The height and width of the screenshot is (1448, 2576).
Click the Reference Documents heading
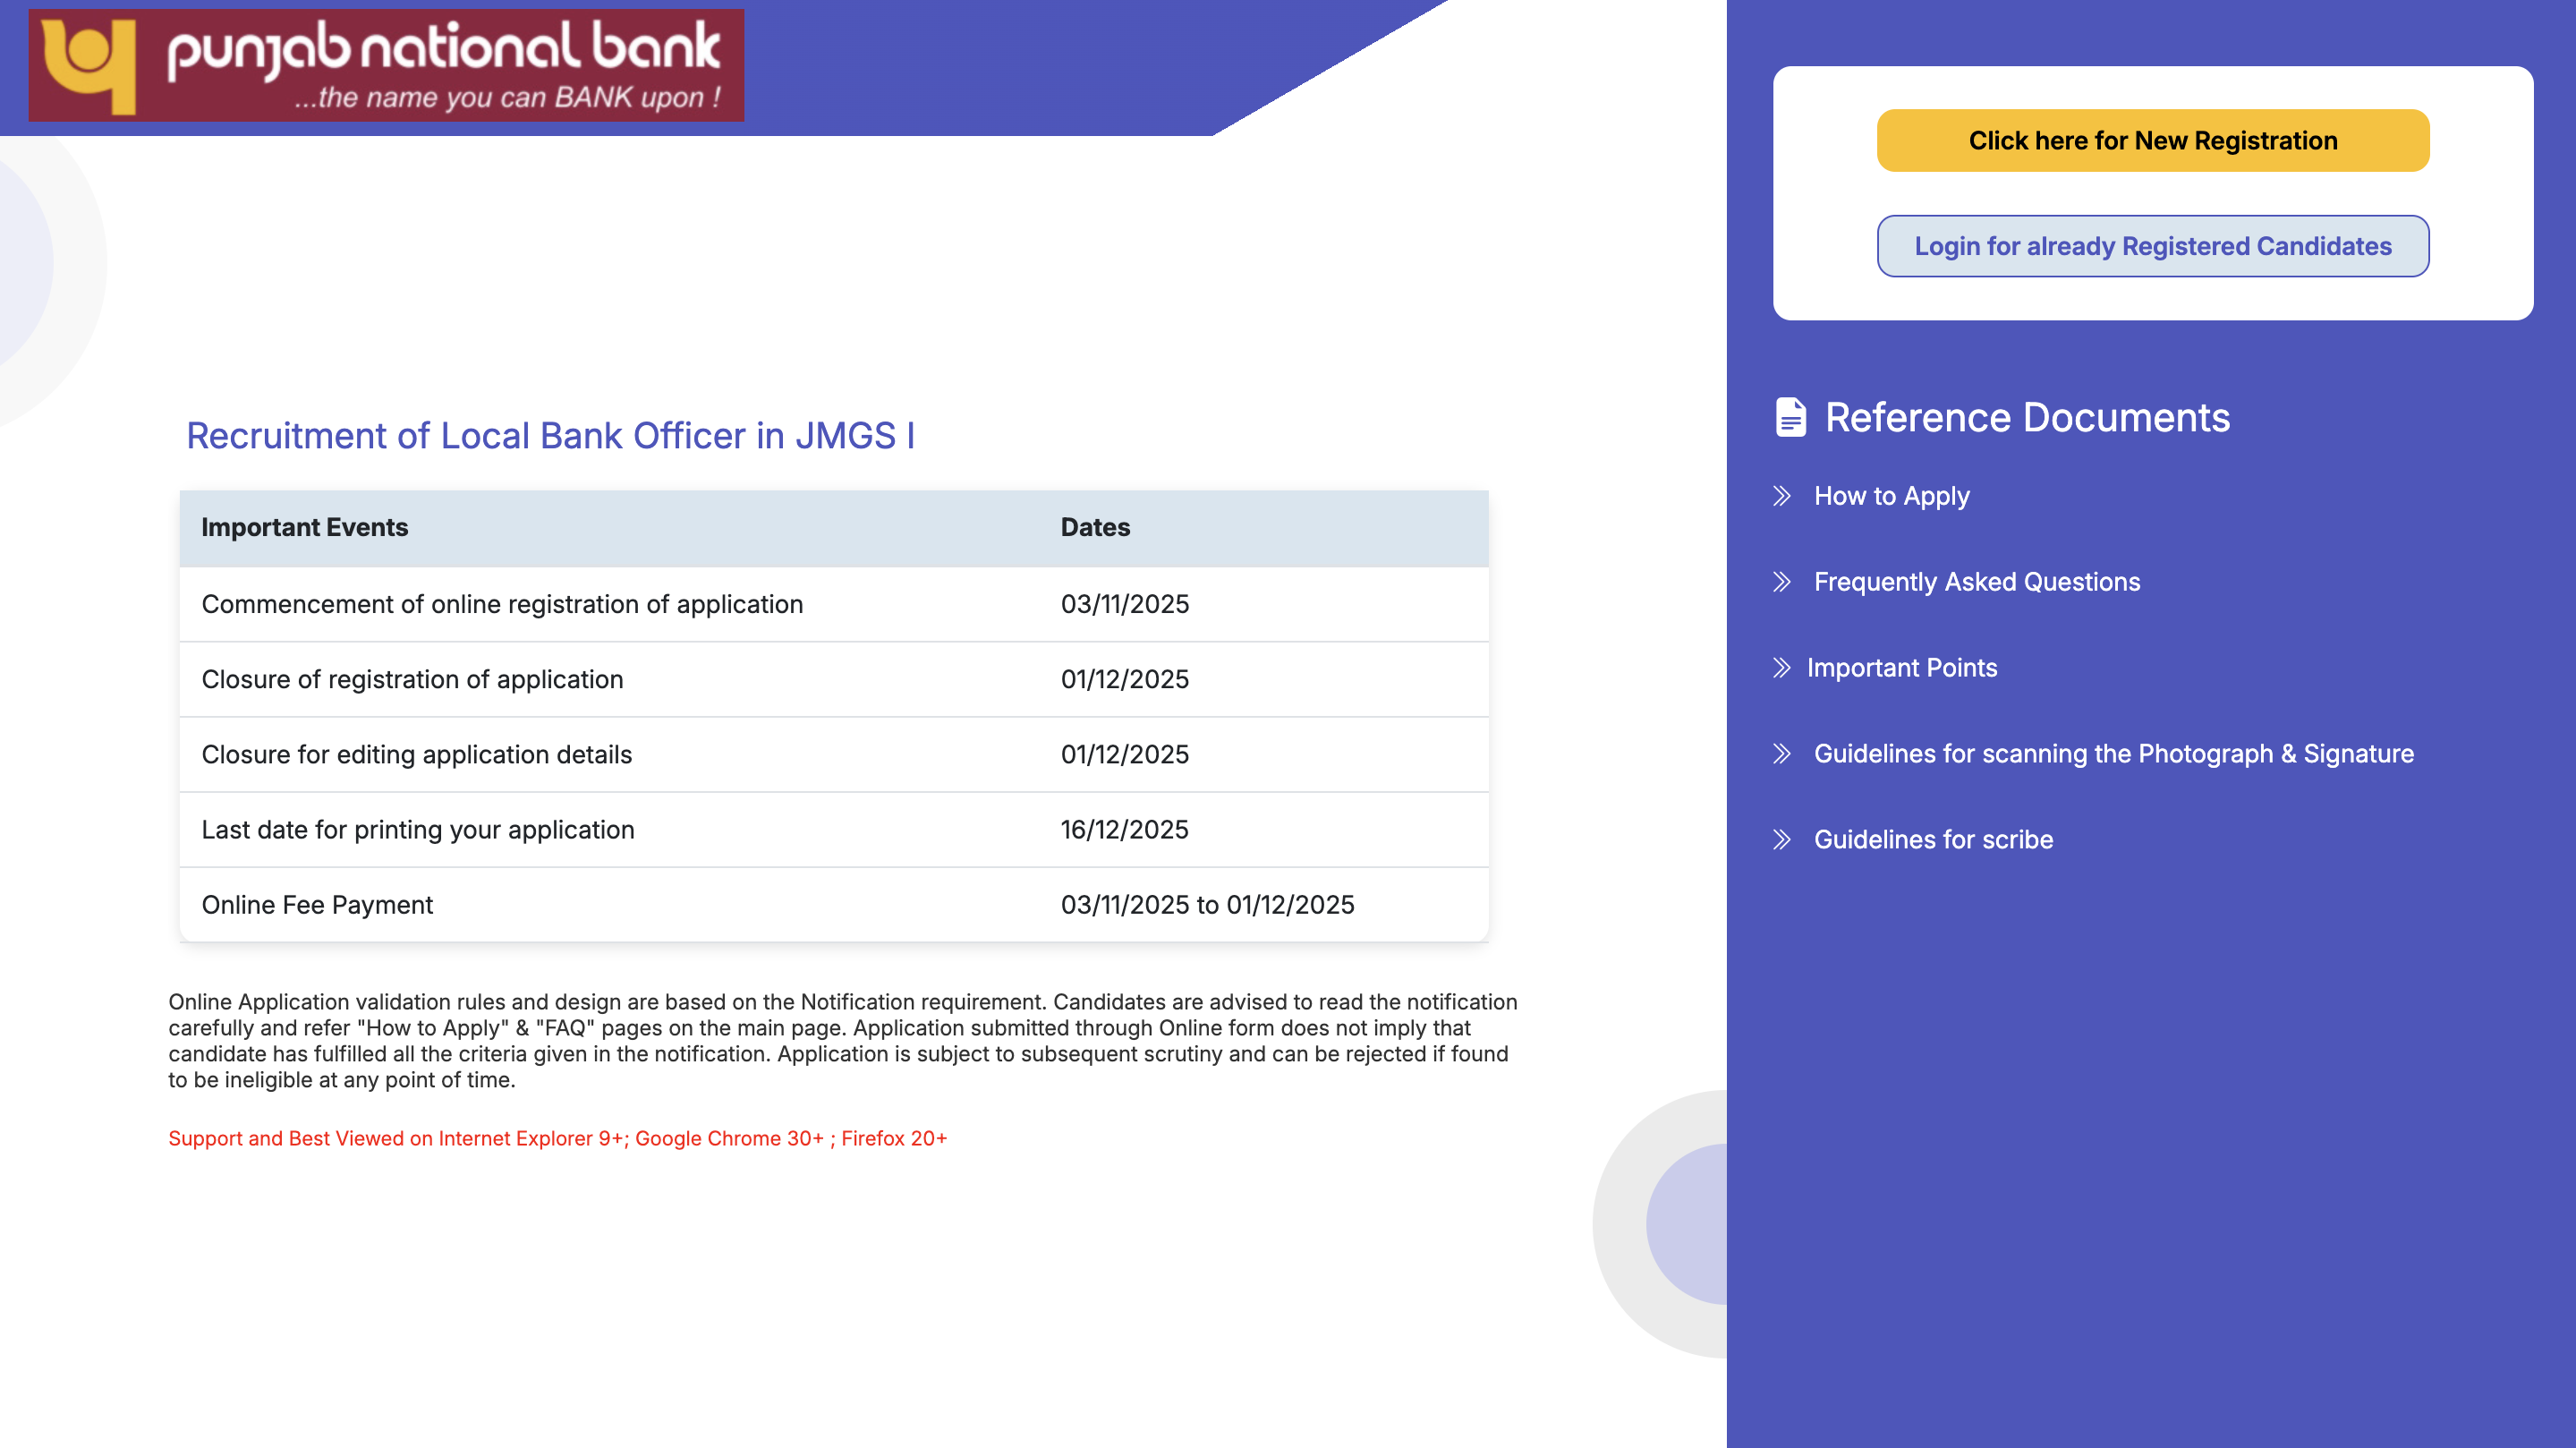tap(2027, 417)
